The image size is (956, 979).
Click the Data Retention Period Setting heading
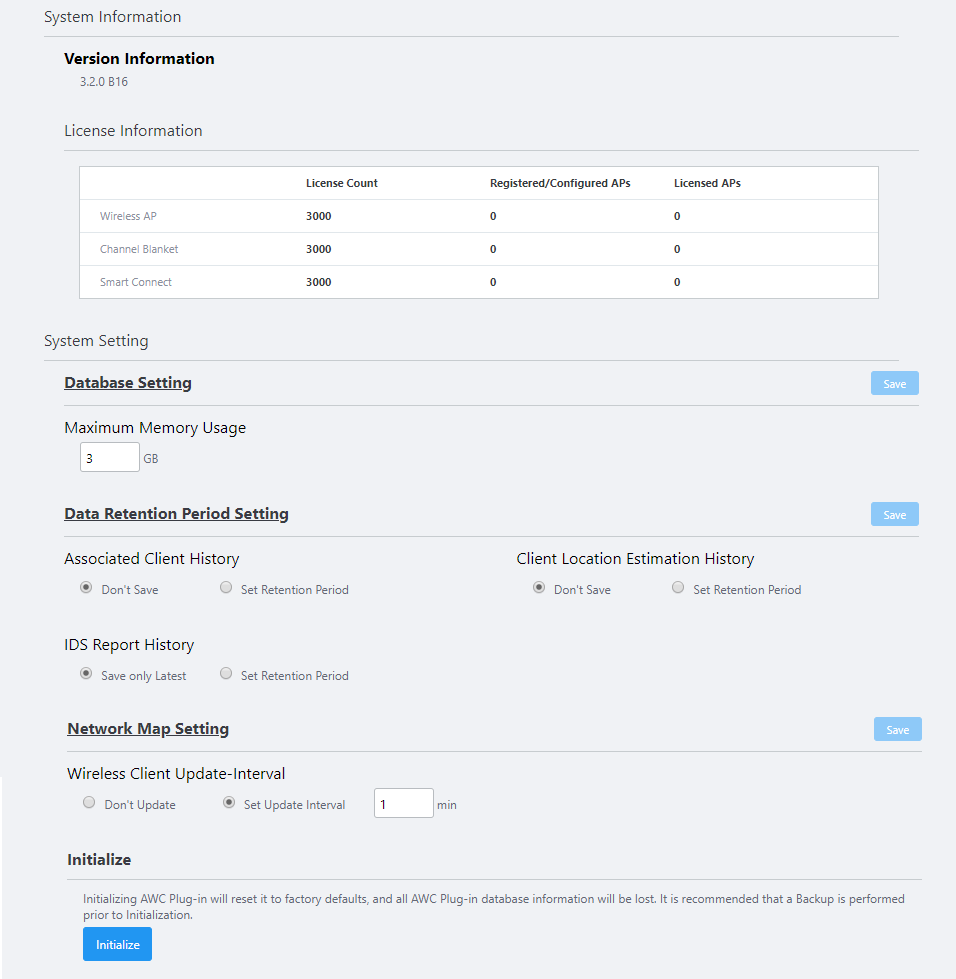[x=176, y=514]
